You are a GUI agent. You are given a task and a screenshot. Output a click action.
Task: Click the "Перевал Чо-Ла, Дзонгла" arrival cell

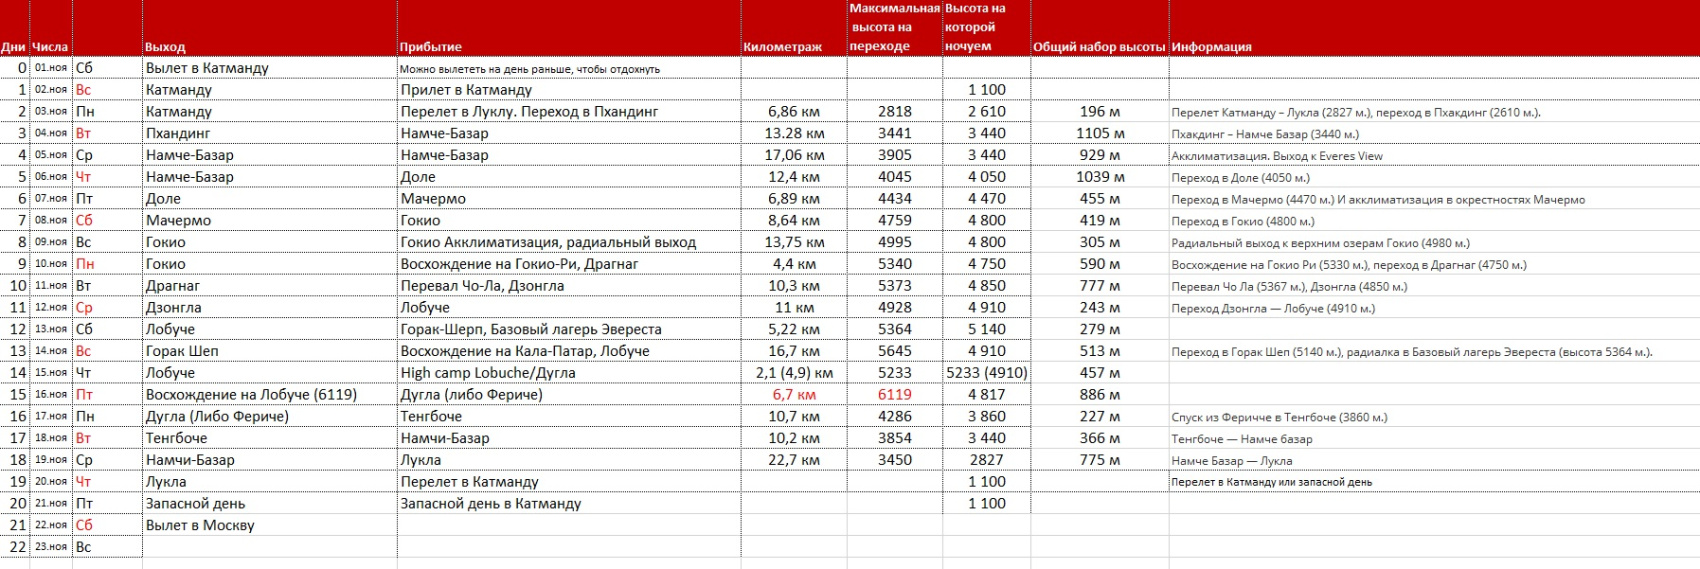482,286
